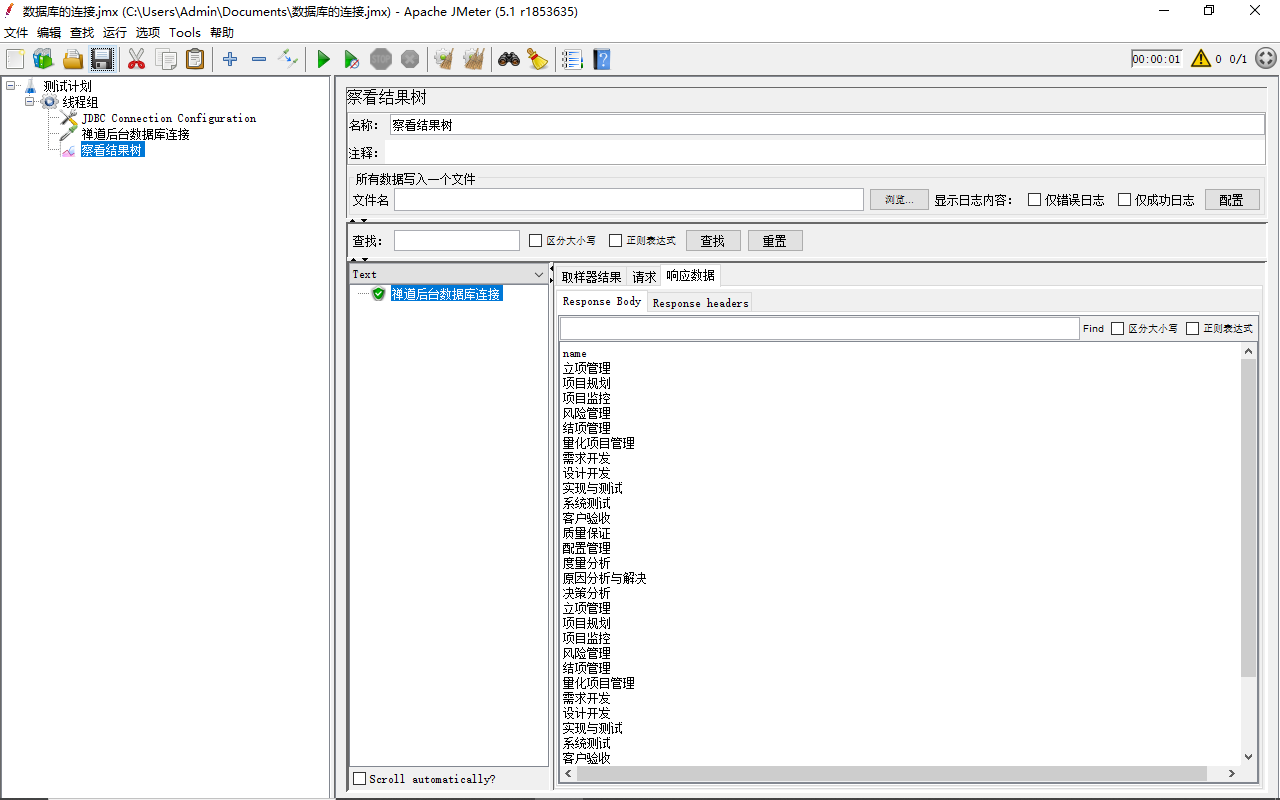
Task: Click the 文件名 input field
Action: tap(629, 200)
